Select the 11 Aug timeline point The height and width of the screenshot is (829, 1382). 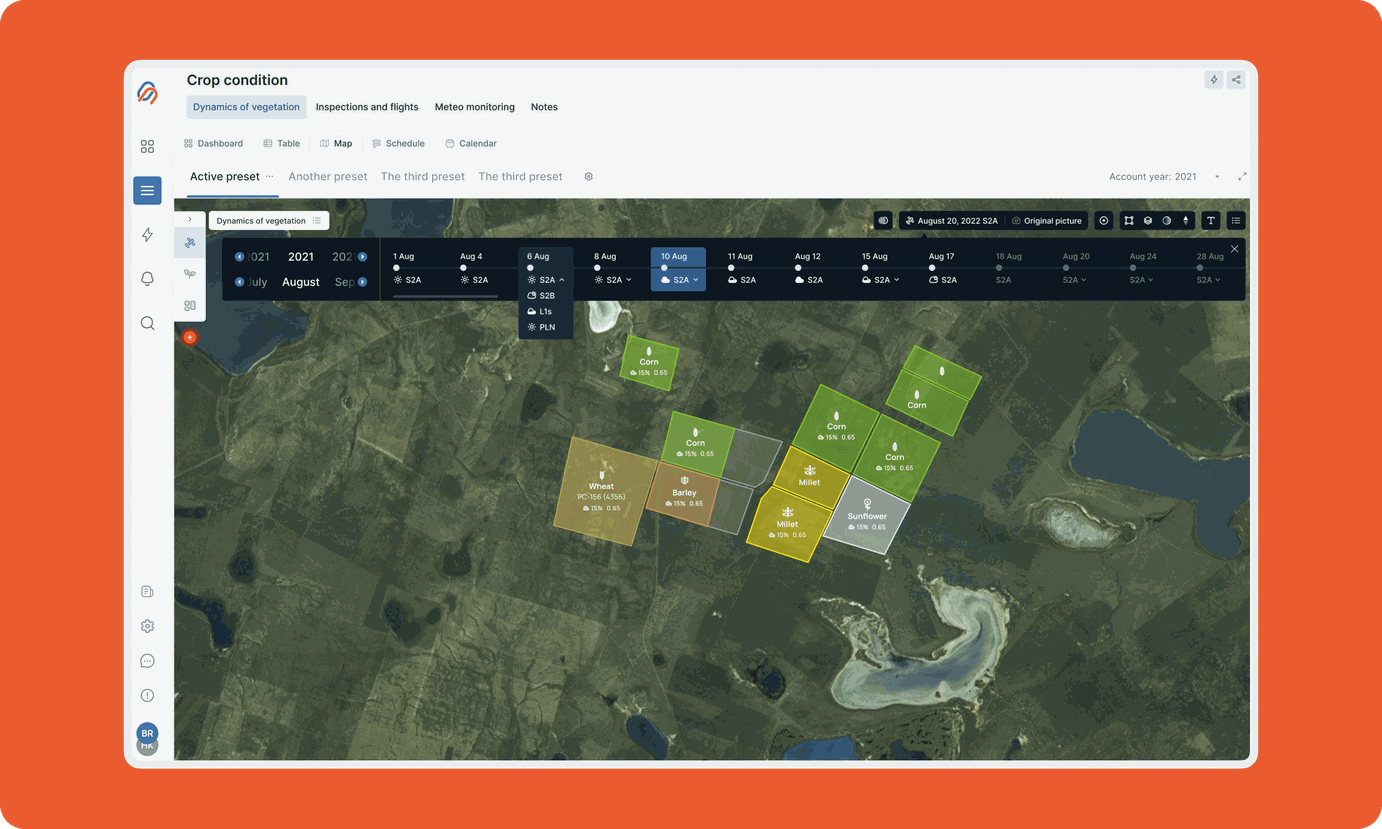pyautogui.click(x=731, y=268)
